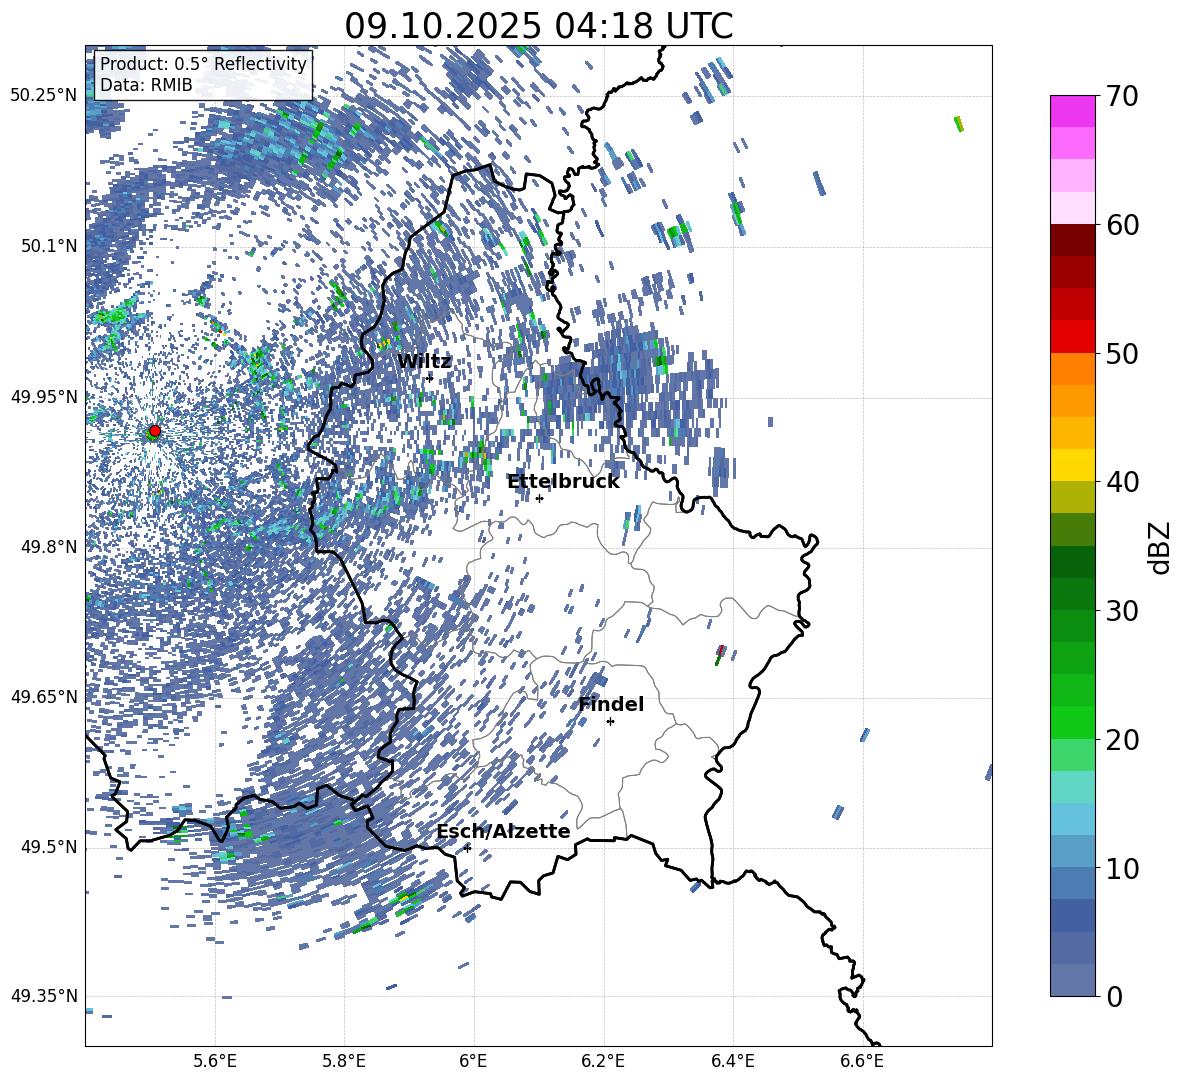Image resolution: width=1184 pixels, height=1081 pixels.
Task: Click the colorbar 20 tick label
Action: coord(1122,740)
